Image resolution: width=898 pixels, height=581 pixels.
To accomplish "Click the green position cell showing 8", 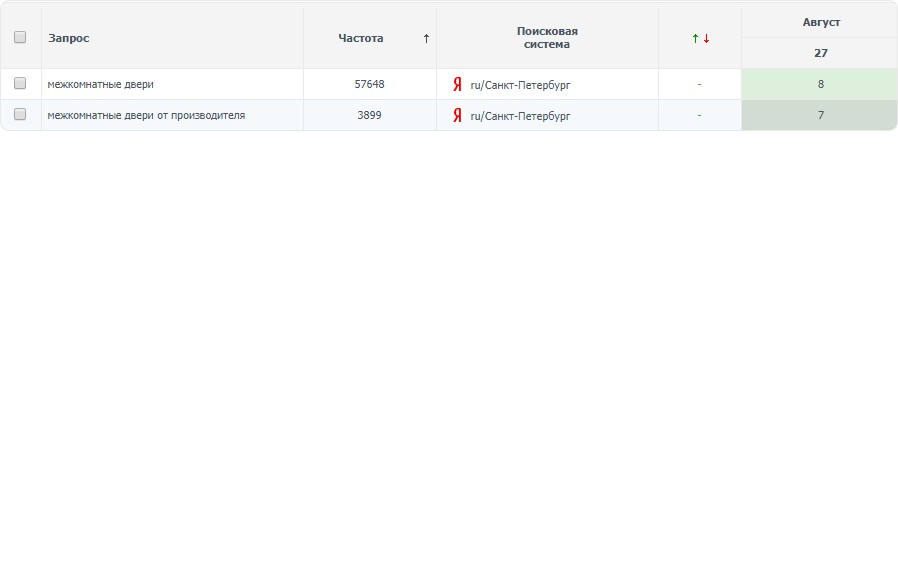I will coord(820,84).
